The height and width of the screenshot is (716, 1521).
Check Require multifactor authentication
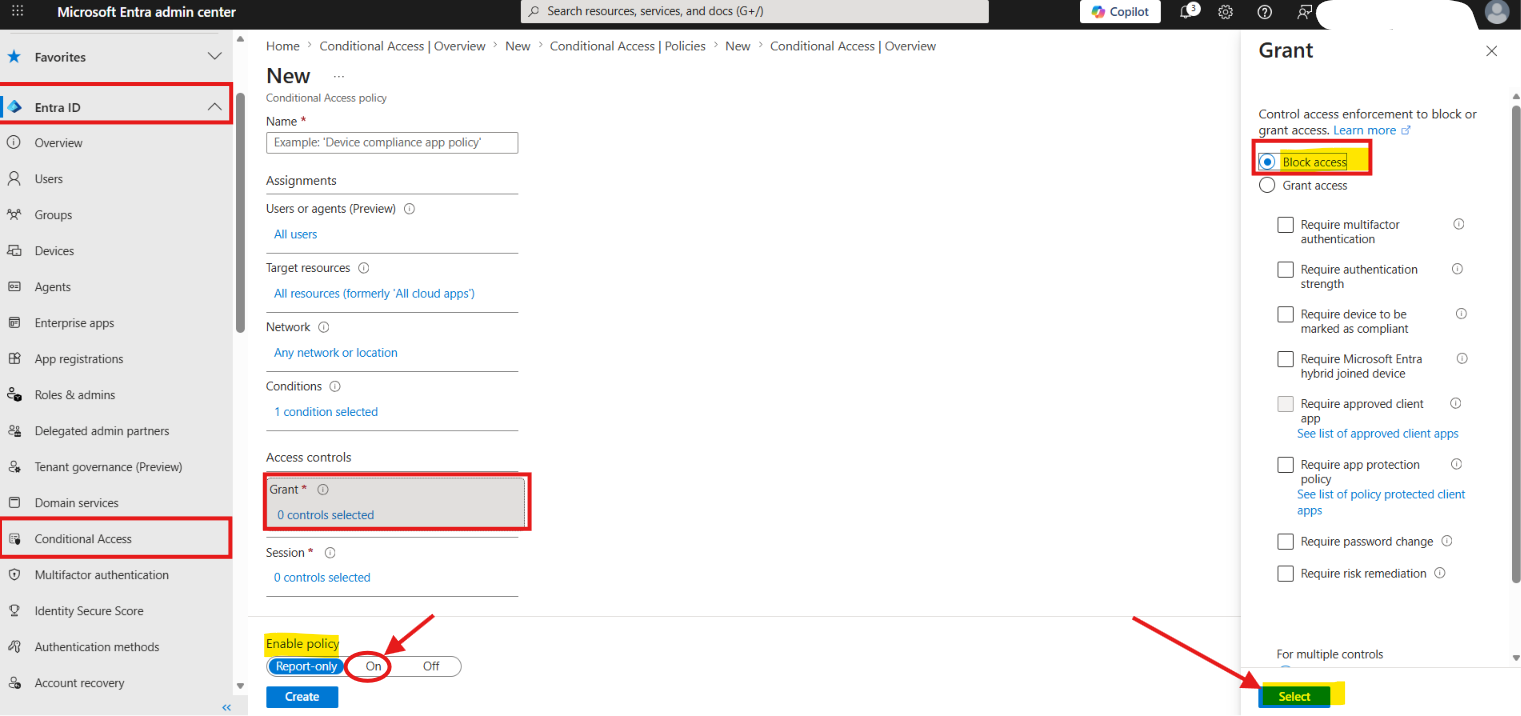(1285, 225)
